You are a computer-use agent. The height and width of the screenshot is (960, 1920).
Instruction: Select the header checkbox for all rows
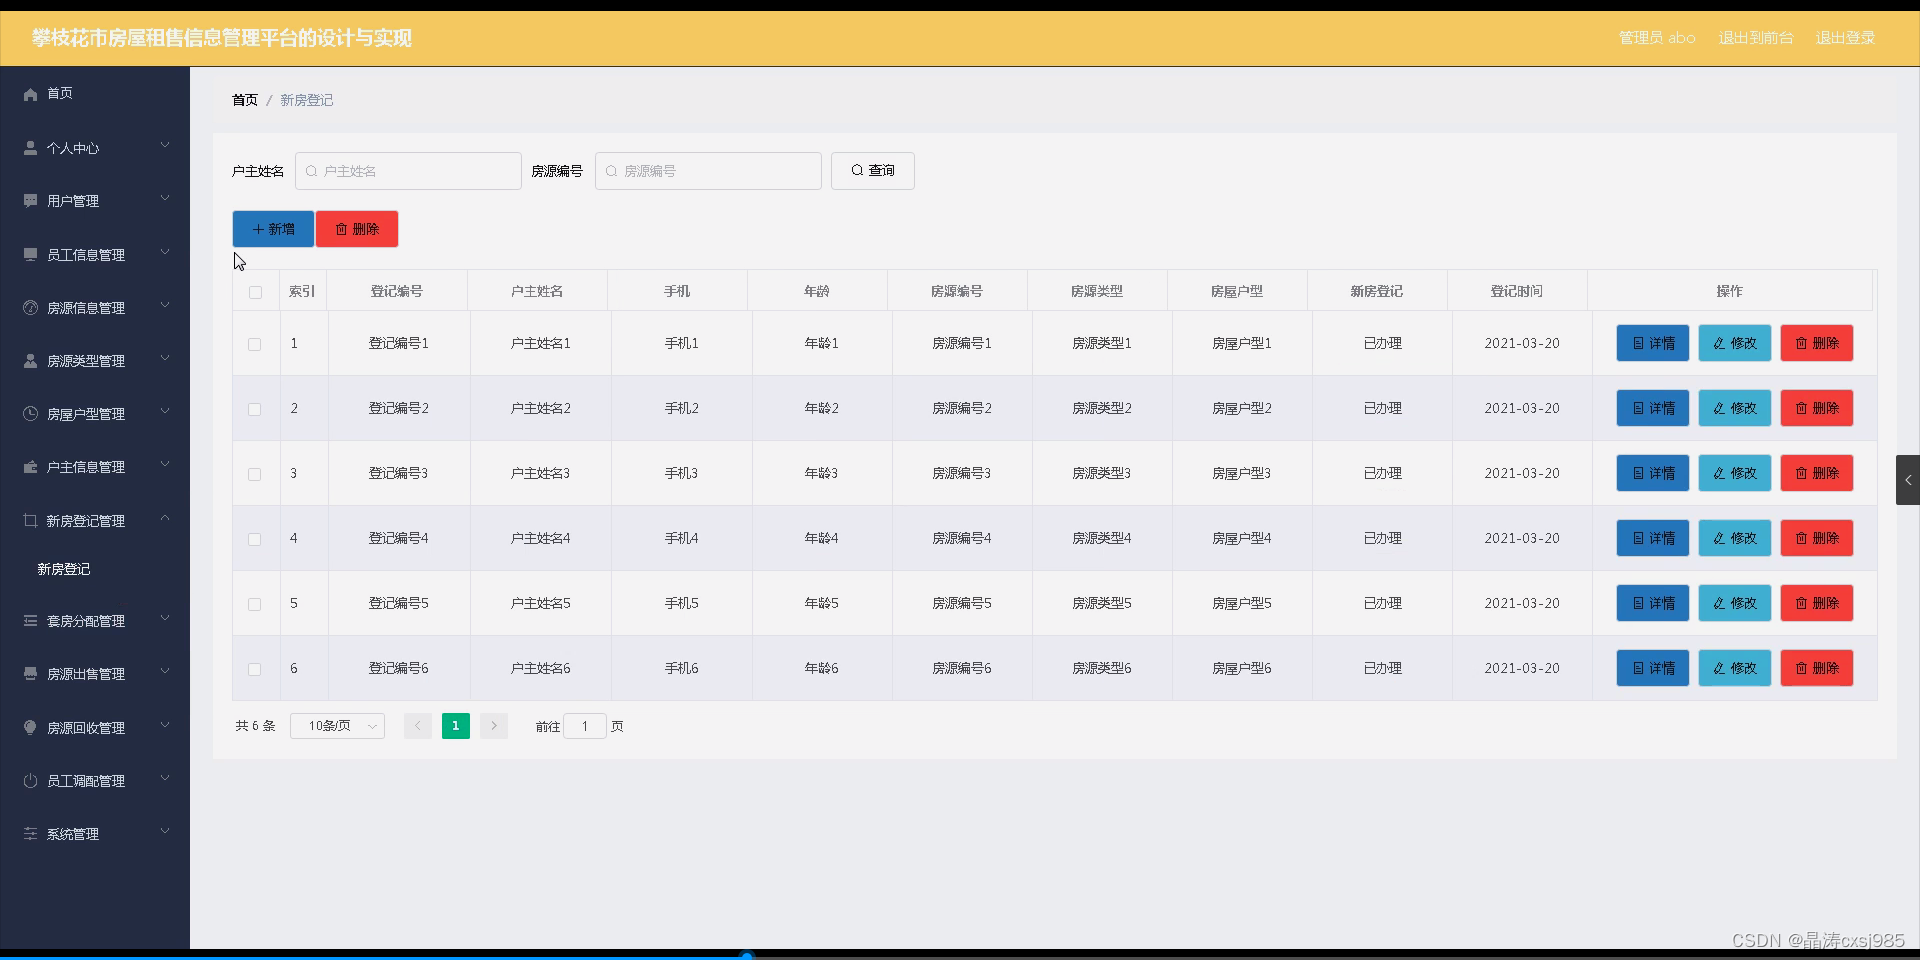255,292
